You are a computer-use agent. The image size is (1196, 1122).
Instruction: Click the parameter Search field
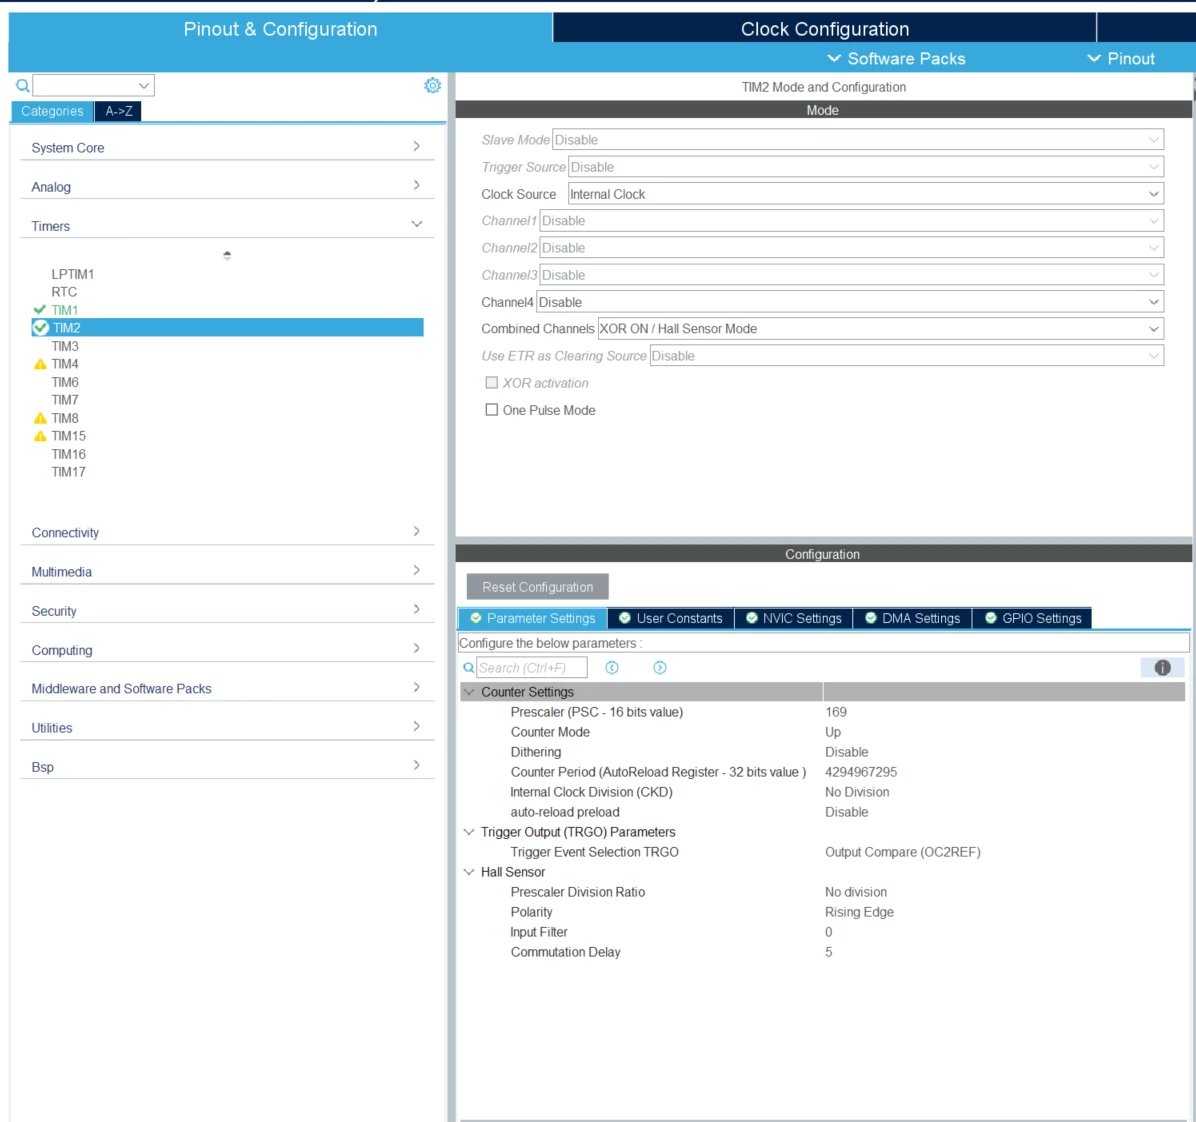click(x=532, y=667)
